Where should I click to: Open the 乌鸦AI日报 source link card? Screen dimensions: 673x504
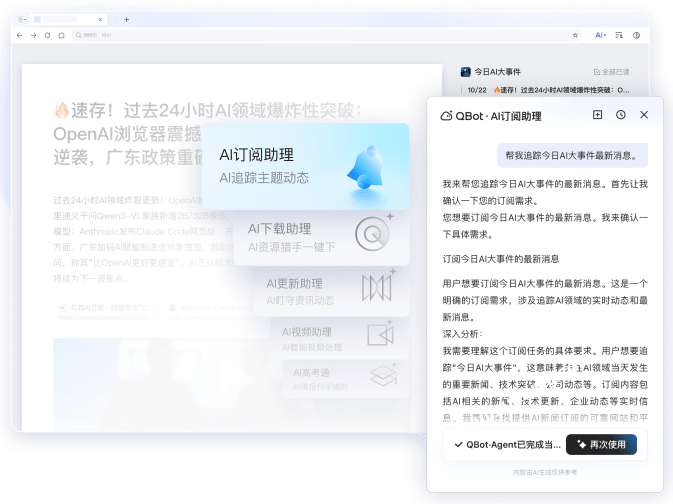pos(106,312)
